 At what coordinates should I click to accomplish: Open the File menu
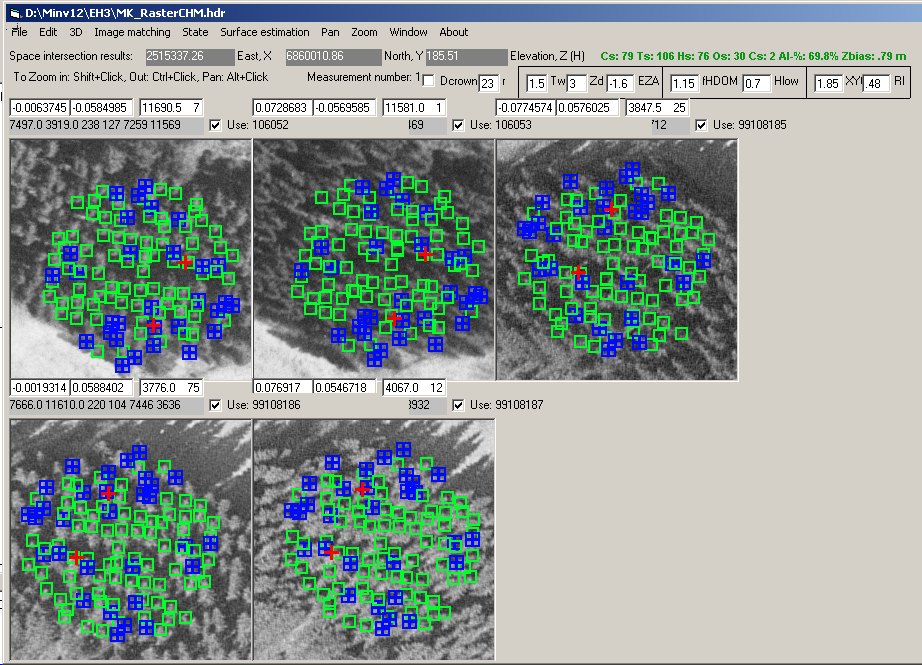20,32
